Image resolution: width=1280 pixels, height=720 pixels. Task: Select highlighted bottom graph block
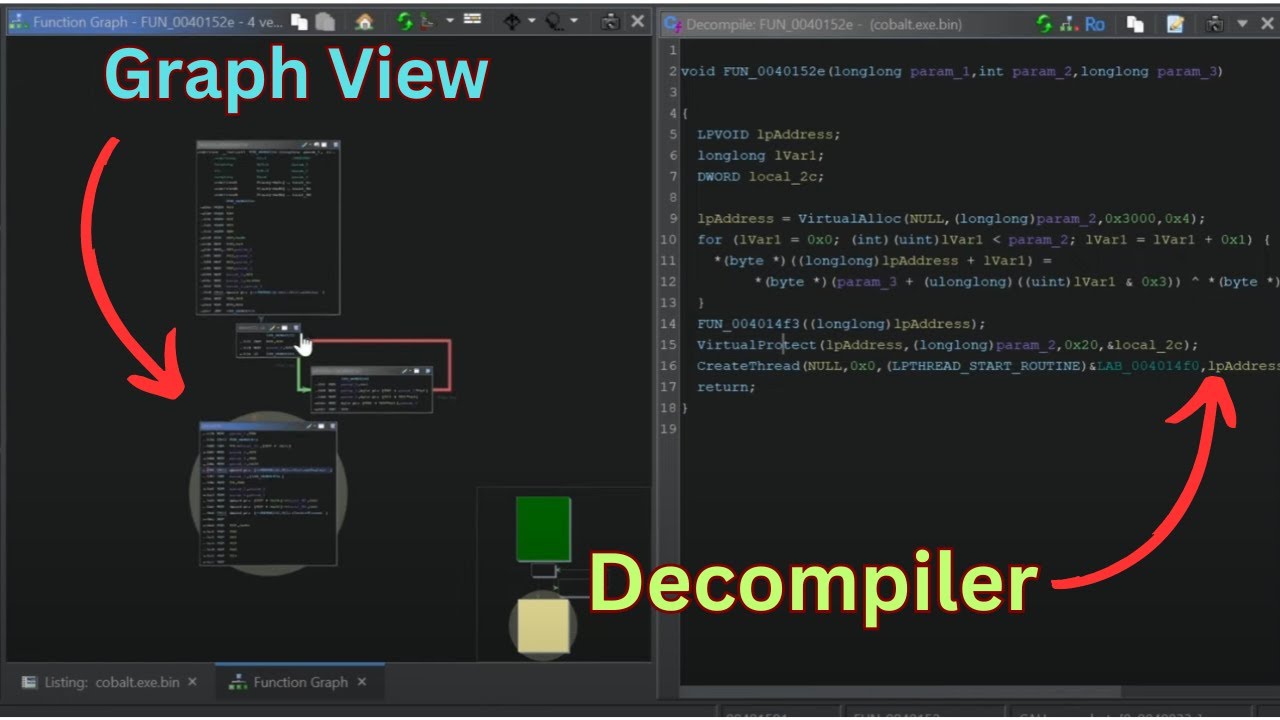pyautogui.click(x=268, y=494)
